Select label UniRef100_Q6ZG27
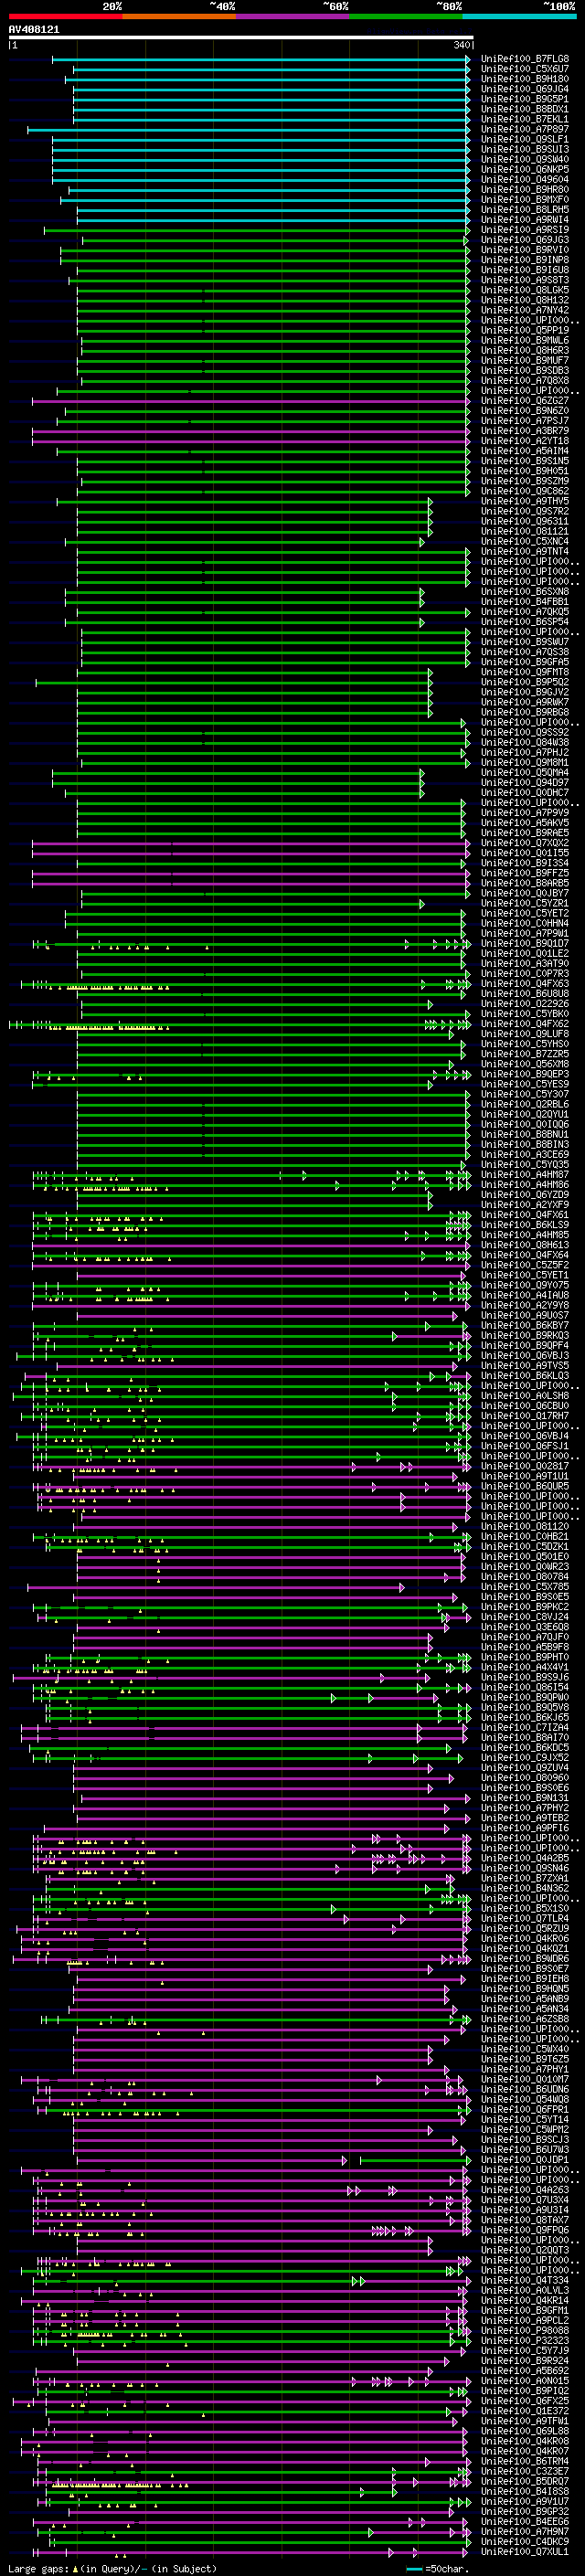Image resolution: width=585 pixels, height=2576 pixels. (525, 401)
